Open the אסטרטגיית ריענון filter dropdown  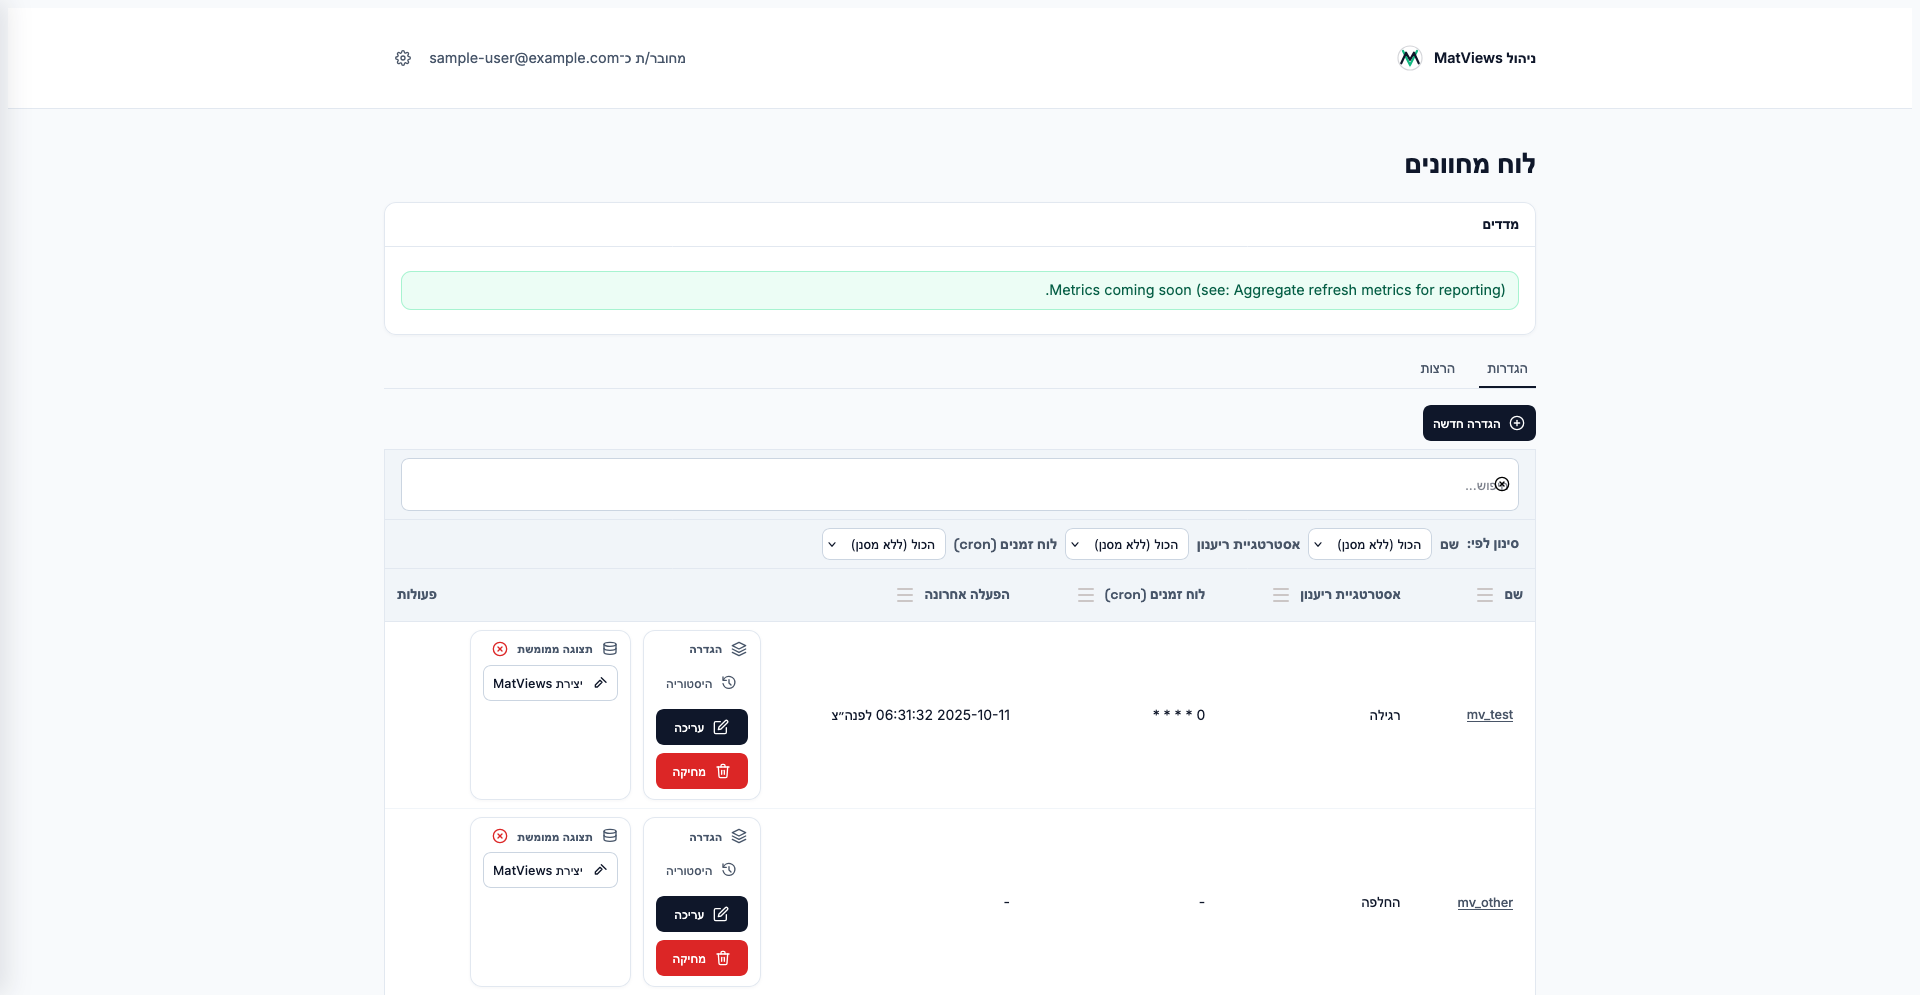(1126, 544)
